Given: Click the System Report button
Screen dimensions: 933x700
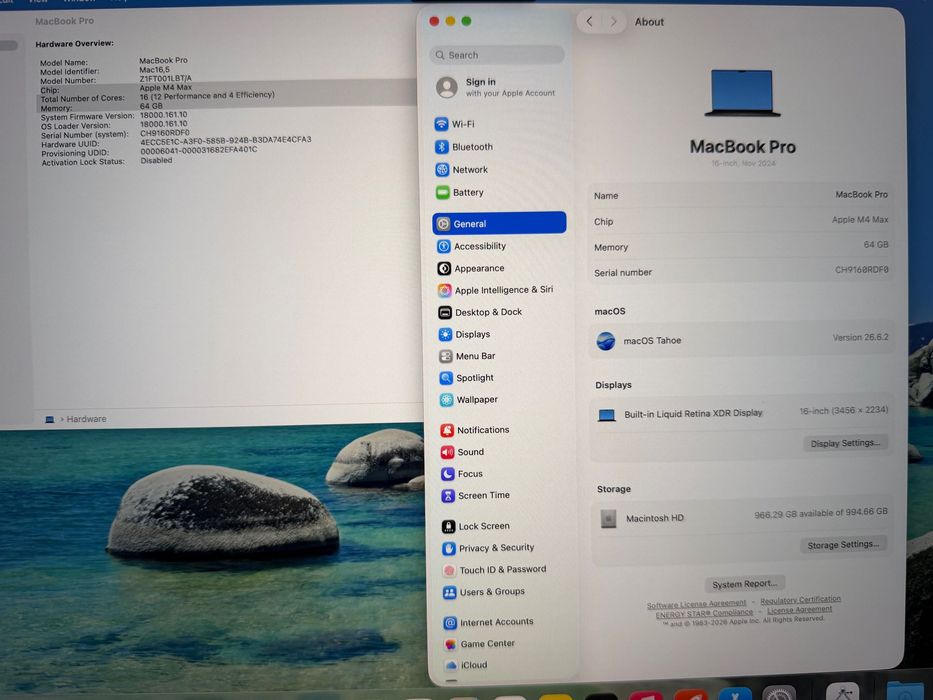Looking at the screenshot, I should 745,584.
